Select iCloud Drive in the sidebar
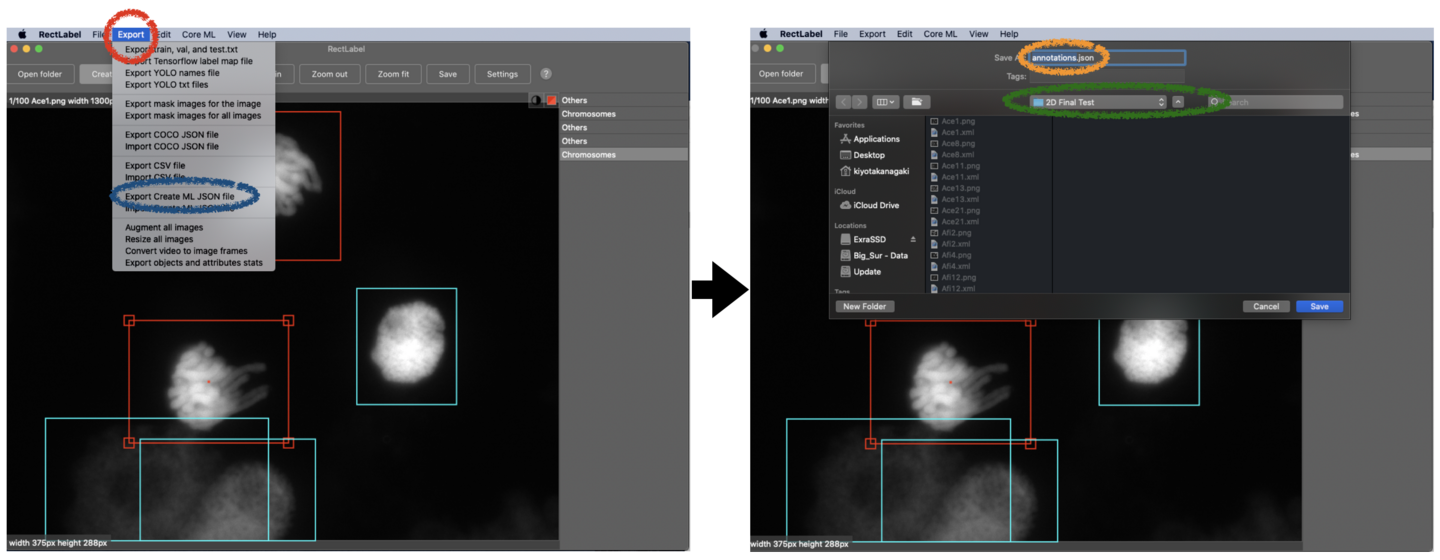1440x560 pixels. pyautogui.click(x=875, y=205)
